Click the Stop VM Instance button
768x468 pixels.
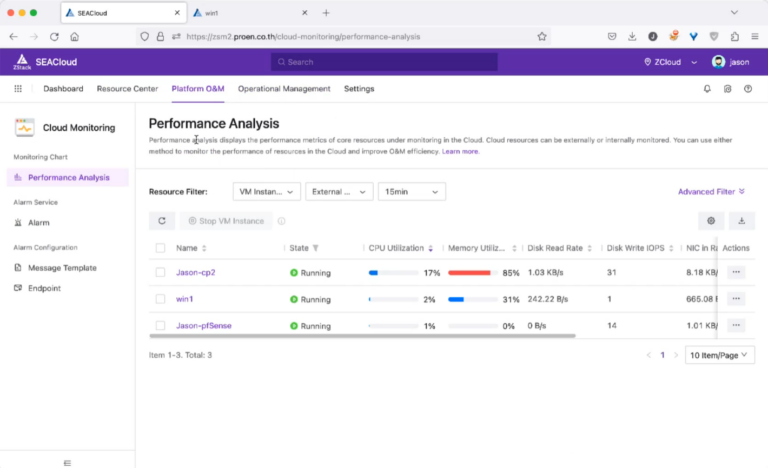click(226, 221)
